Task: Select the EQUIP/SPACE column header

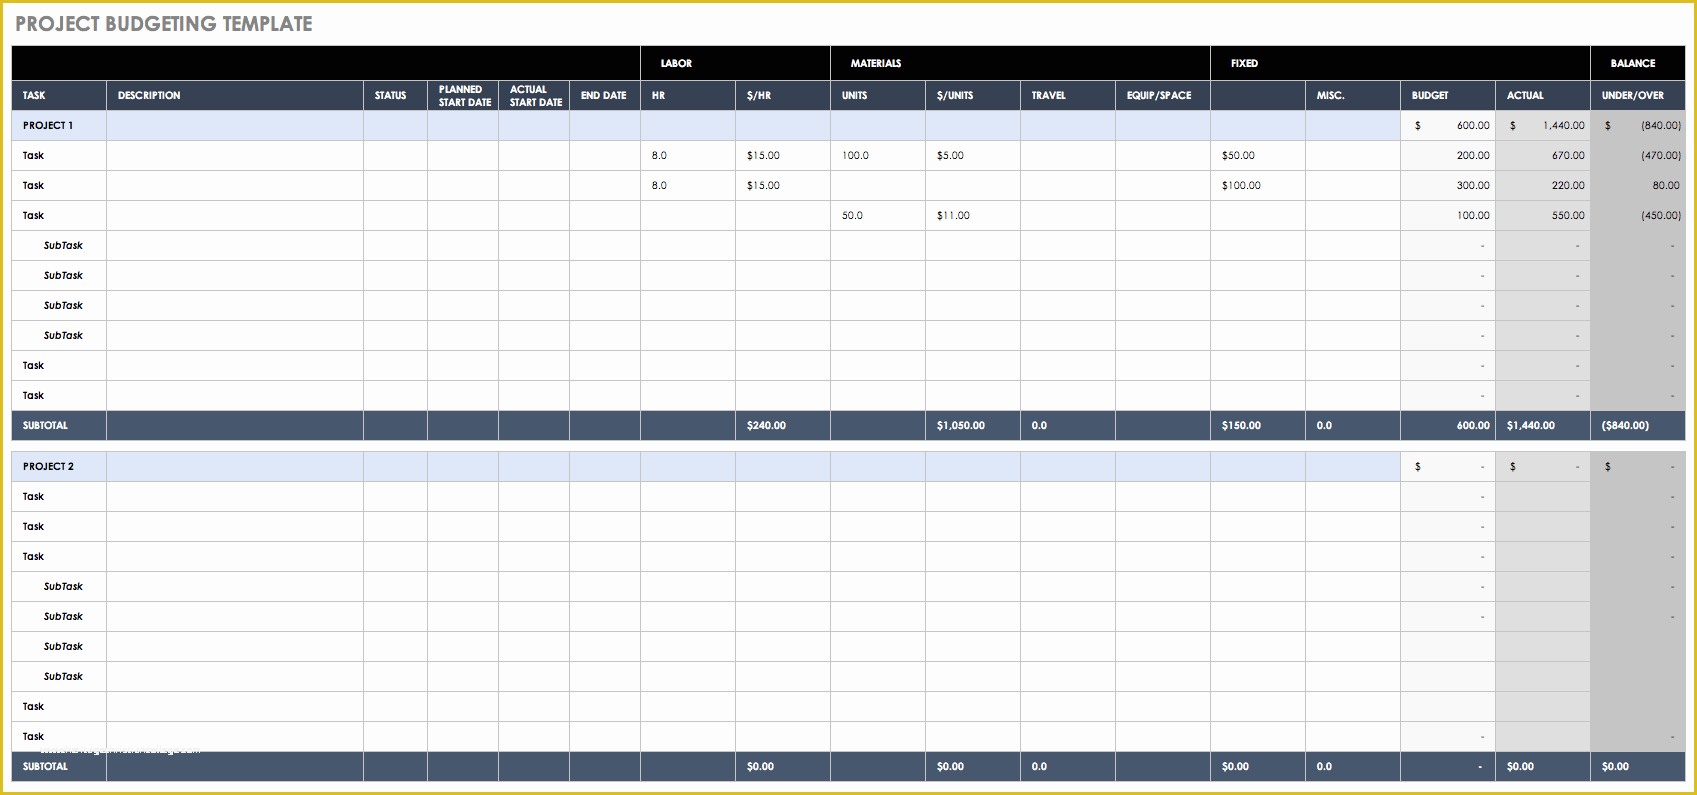Action: tap(1163, 95)
